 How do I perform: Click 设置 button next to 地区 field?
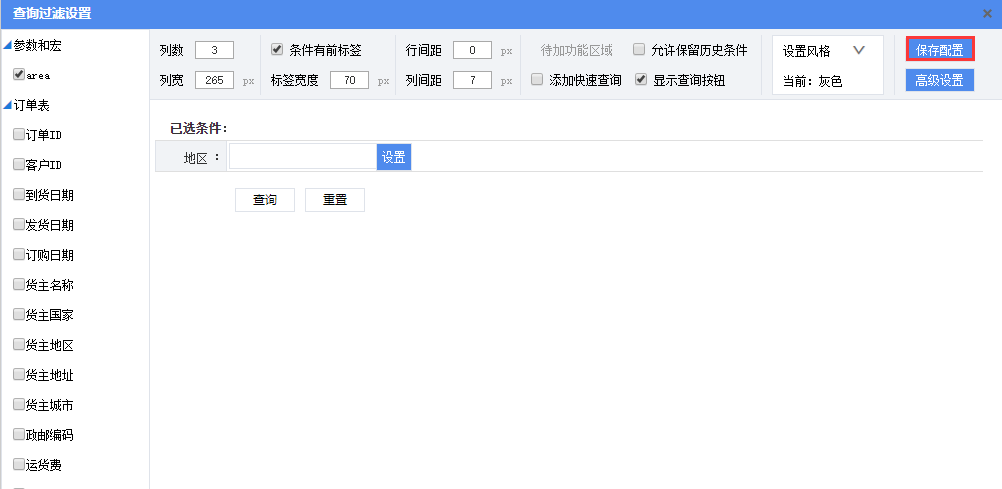click(393, 157)
